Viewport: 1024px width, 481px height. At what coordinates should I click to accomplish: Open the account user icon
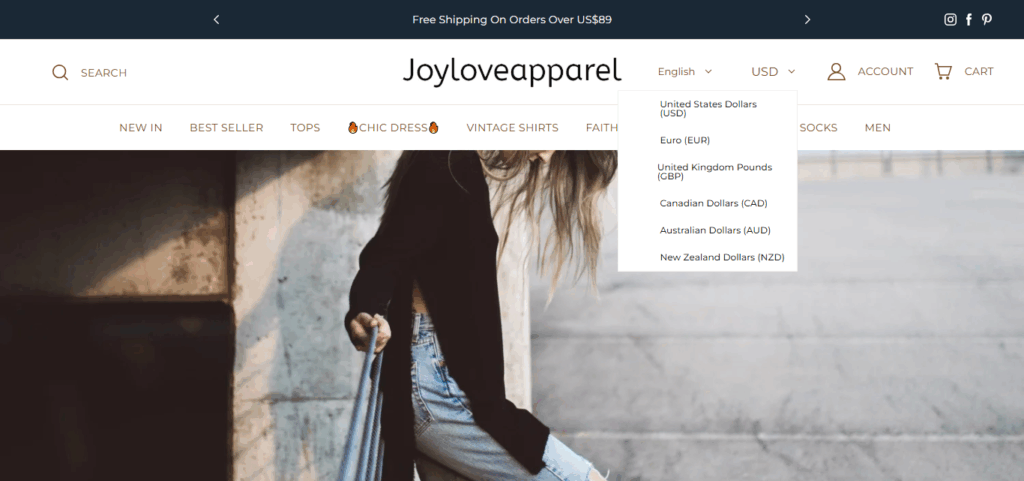836,72
